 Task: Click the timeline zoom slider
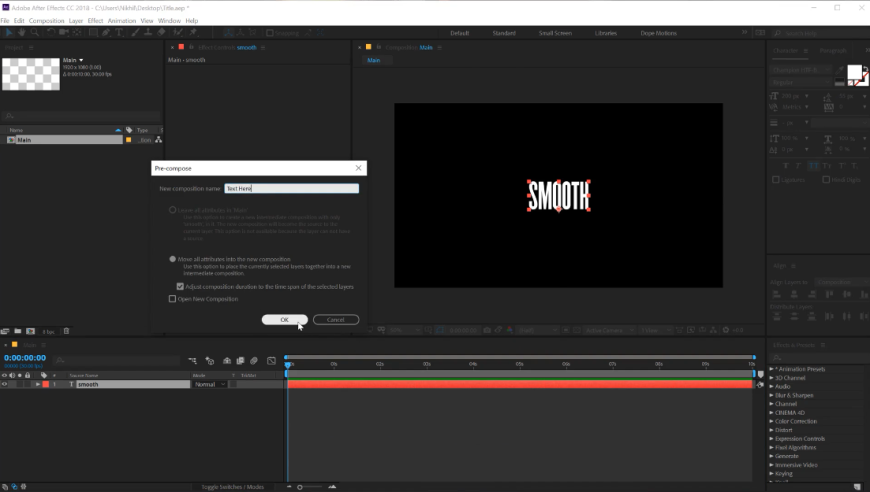(310, 487)
